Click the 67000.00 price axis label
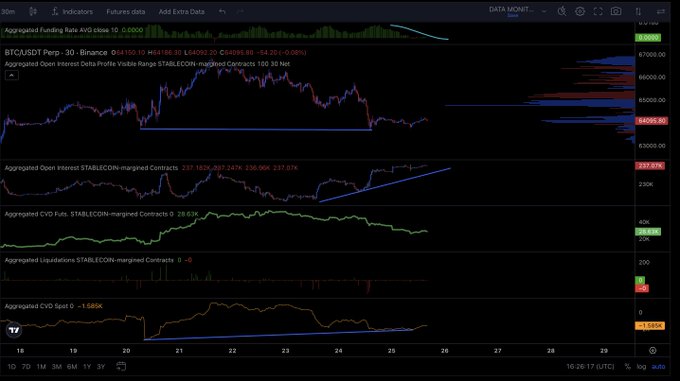The image size is (680, 381). [x=652, y=55]
